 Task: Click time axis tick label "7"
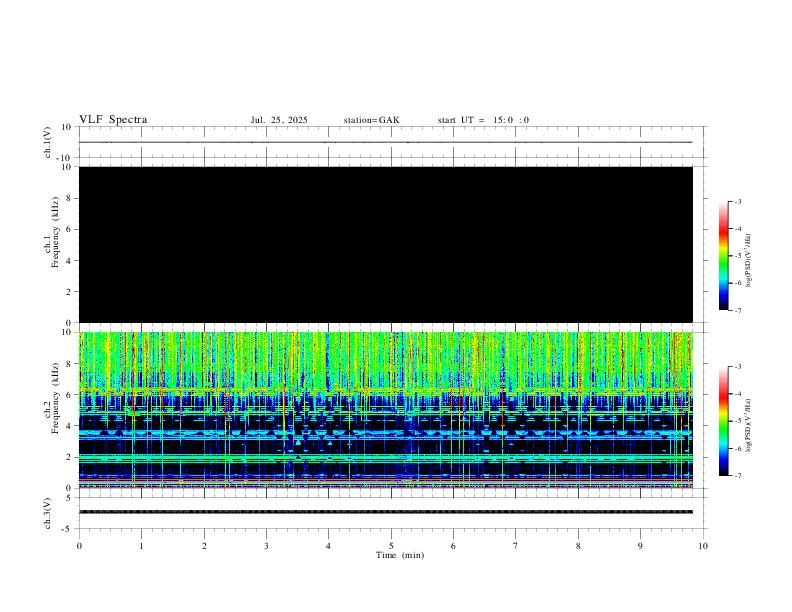[x=516, y=546]
